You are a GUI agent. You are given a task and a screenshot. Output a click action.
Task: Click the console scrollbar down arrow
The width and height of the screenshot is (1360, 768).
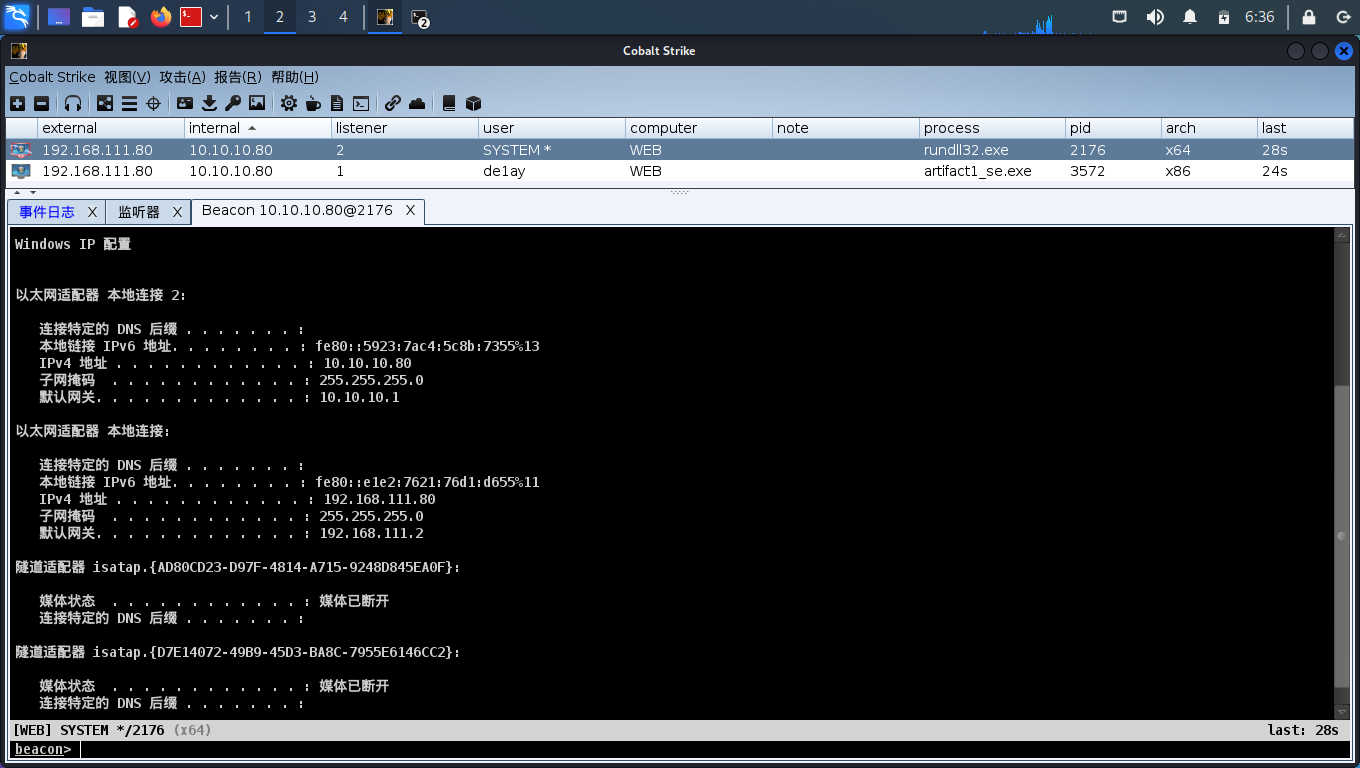[x=1342, y=711]
